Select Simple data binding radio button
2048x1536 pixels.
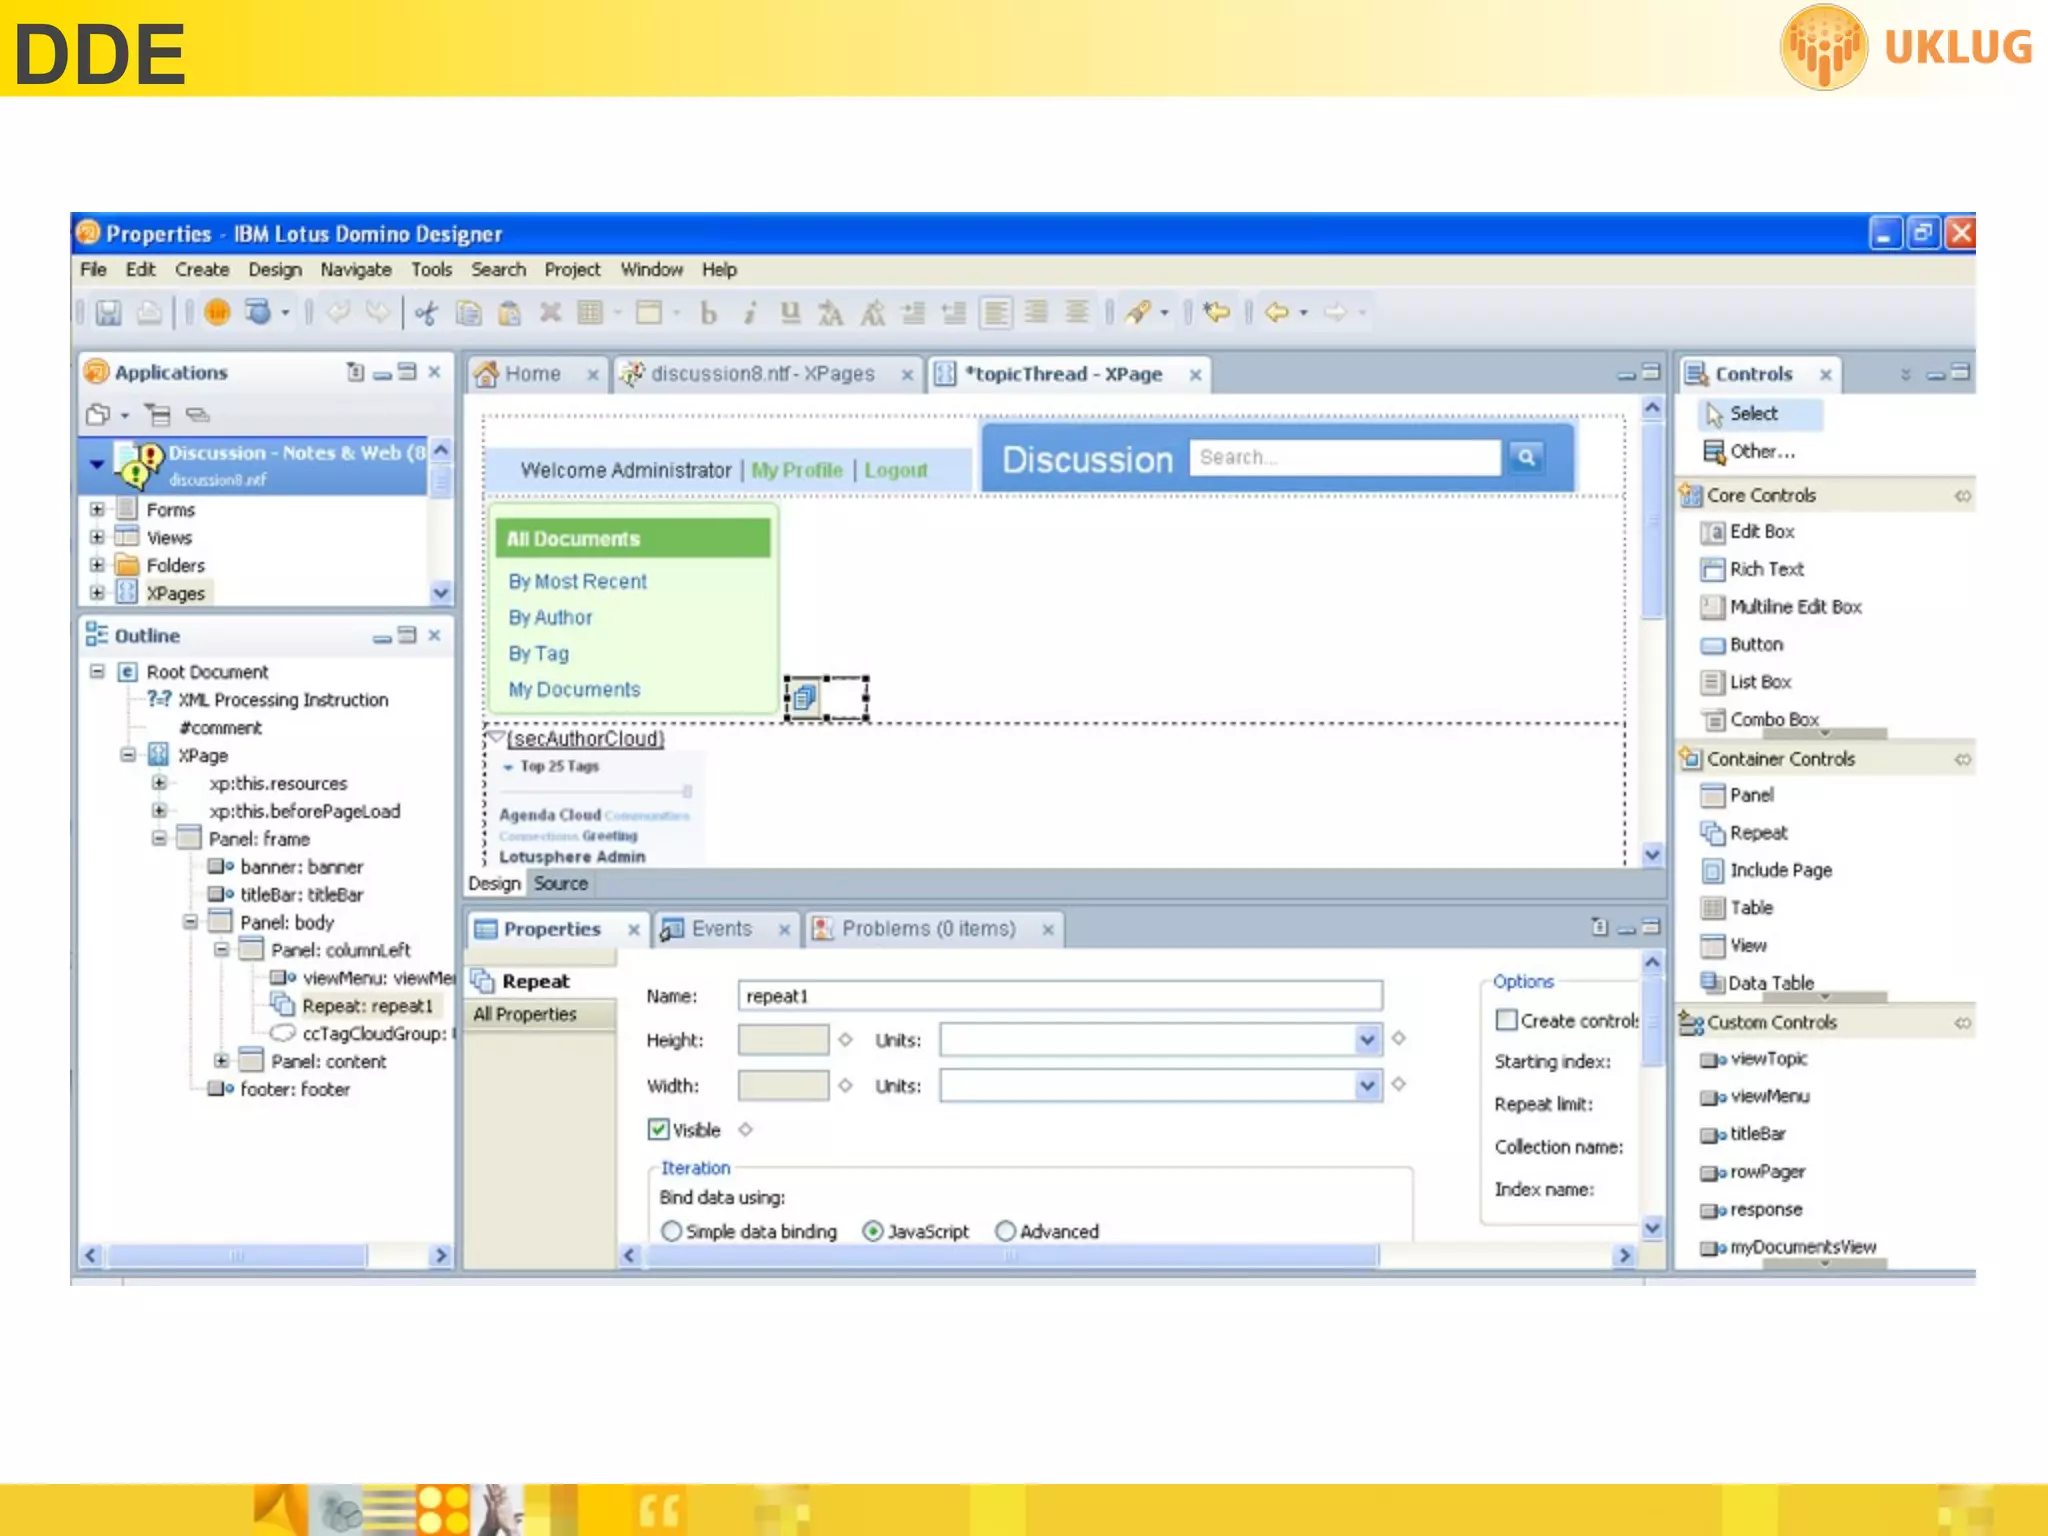(x=672, y=1232)
